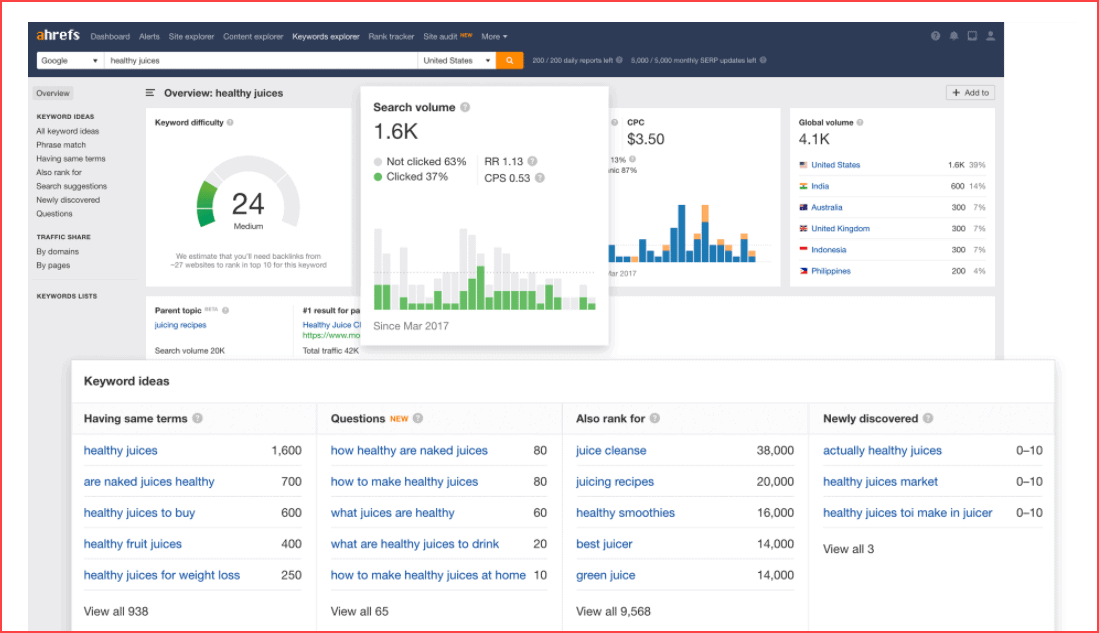Image resolution: width=1099 pixels, height=633 pixels.
Task: Click info icon next to Global volume
Action: 860,123
